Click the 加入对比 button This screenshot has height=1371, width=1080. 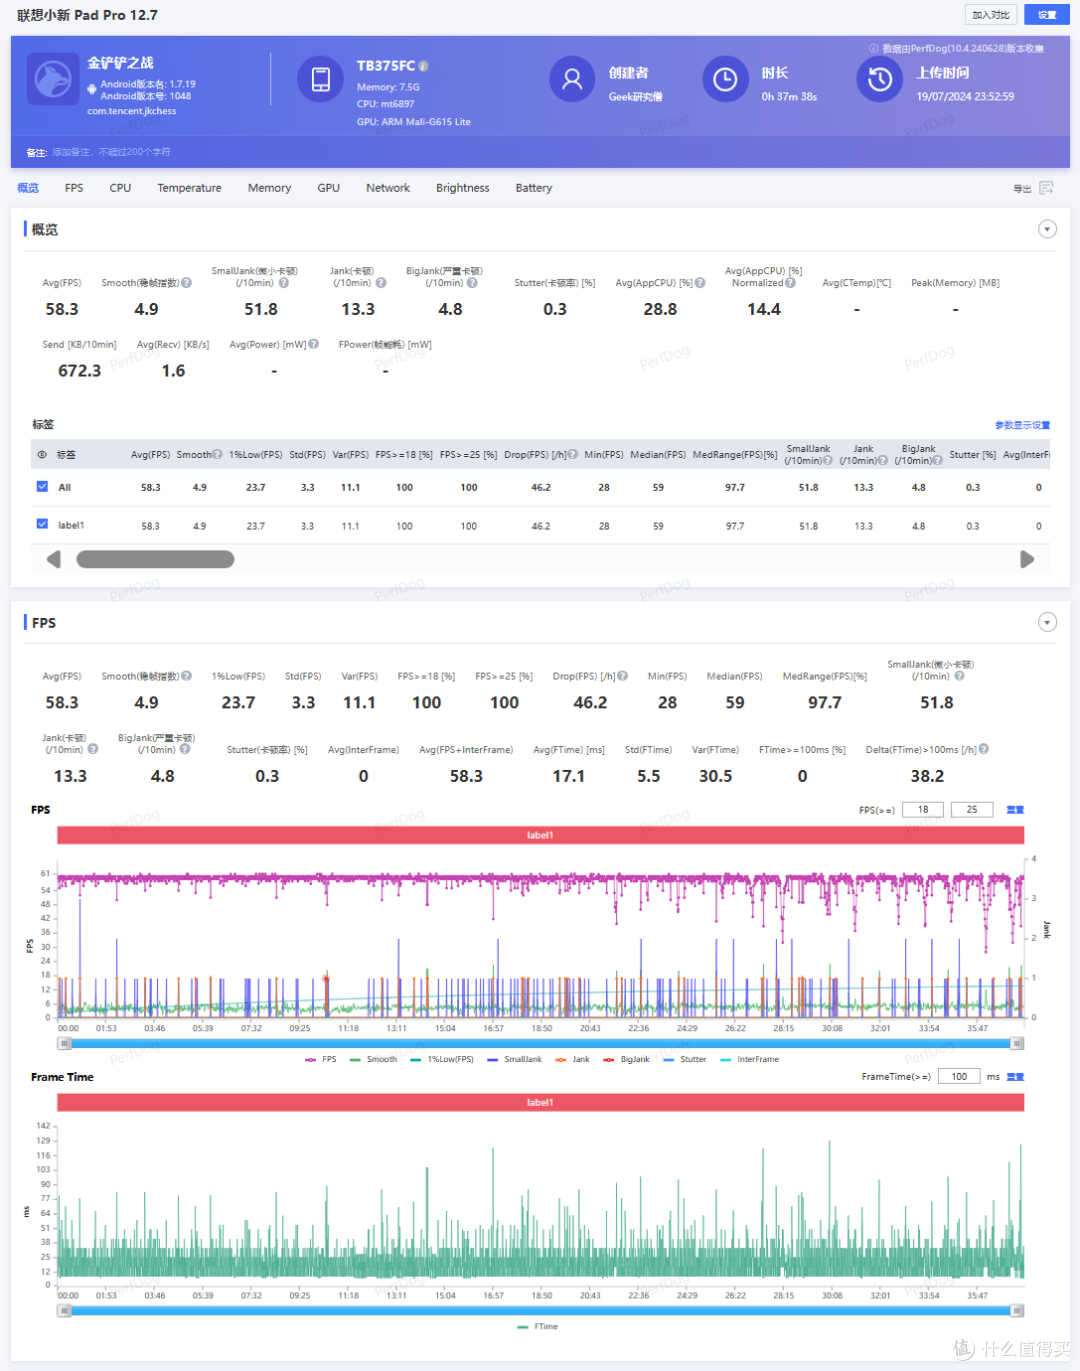click(x=991, y=15)
